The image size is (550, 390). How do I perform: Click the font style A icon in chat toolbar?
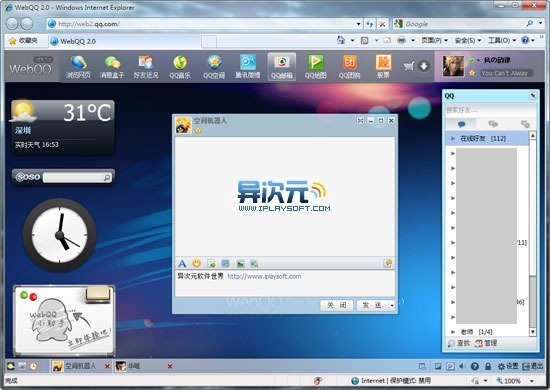click(x=182, y=263)
